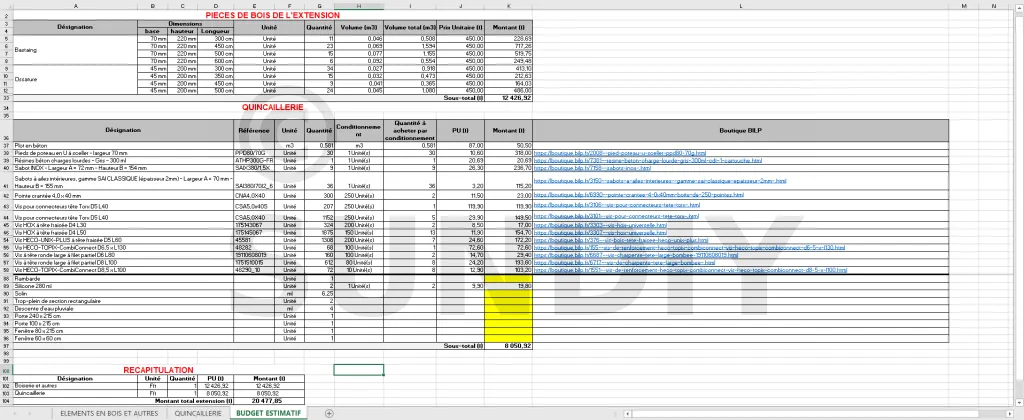1024x420 pixels.
Task: Switch to the QUINCAILLERIE sheet tab
Action: tap(198, 412)
